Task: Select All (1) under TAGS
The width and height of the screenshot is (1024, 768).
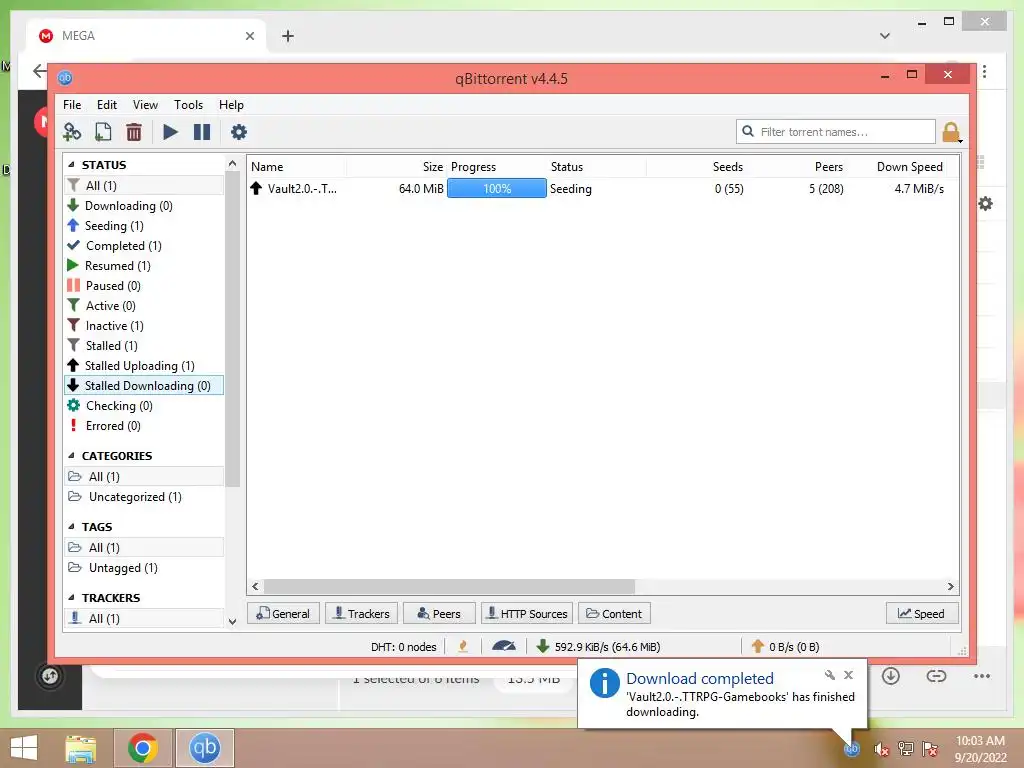Action: (144, 547)
